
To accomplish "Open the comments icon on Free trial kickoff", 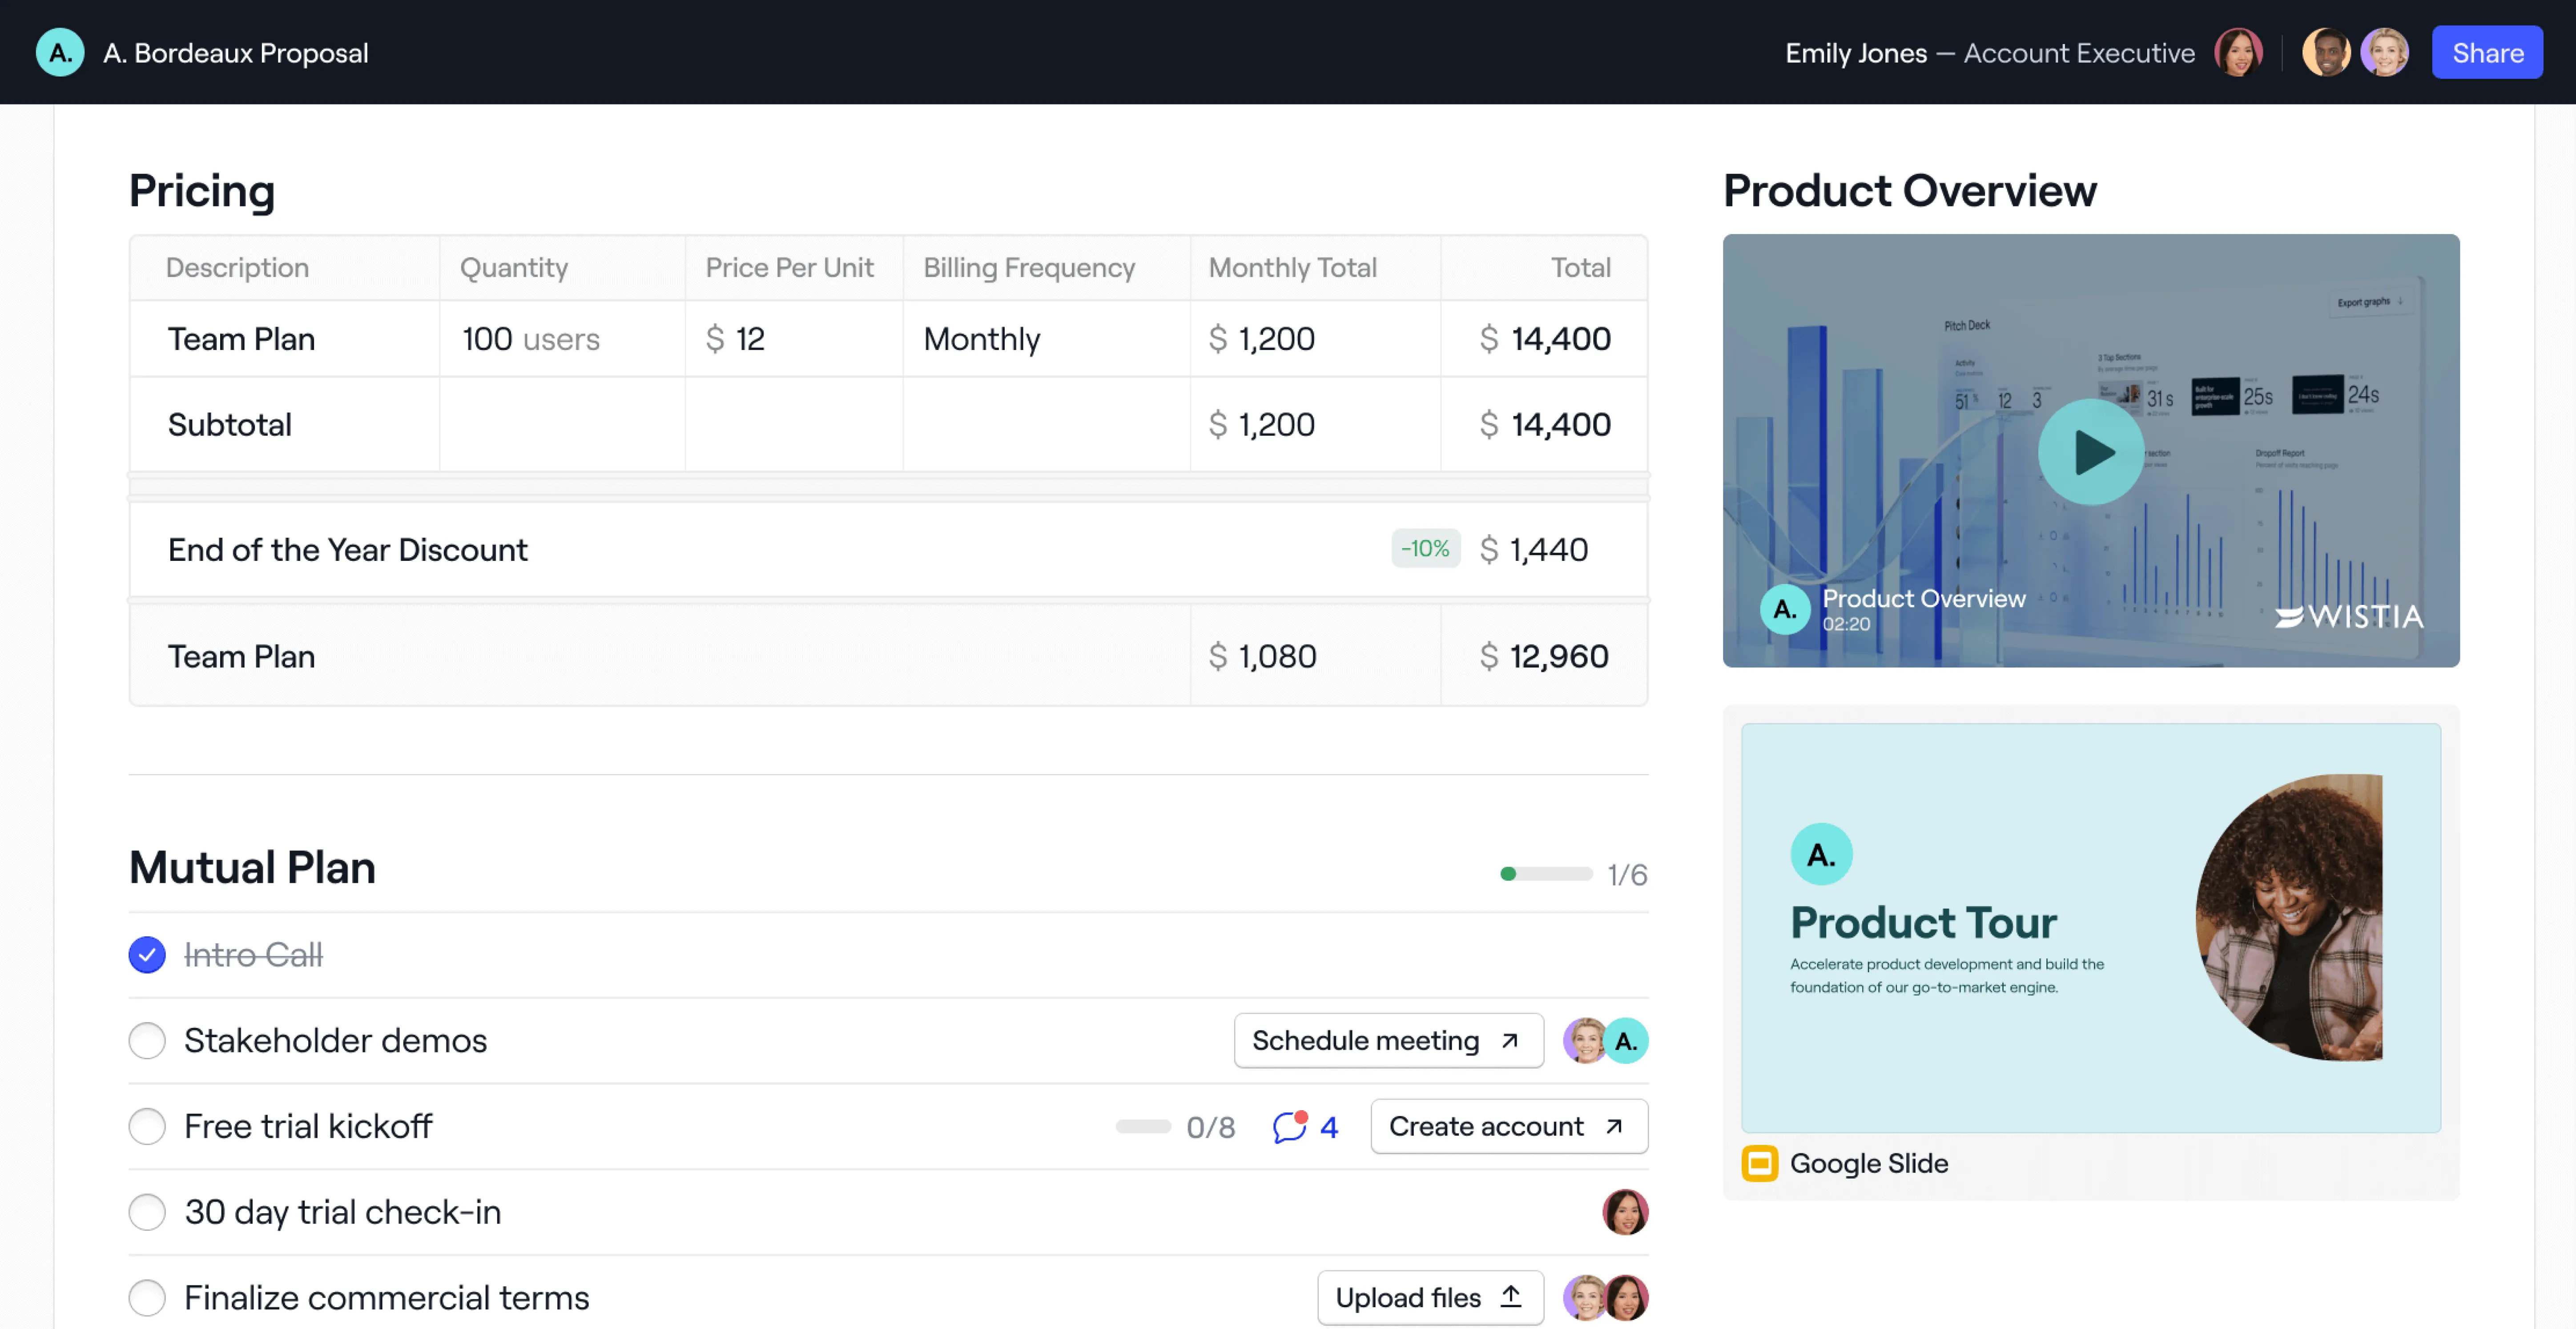I will 1290,1127.
